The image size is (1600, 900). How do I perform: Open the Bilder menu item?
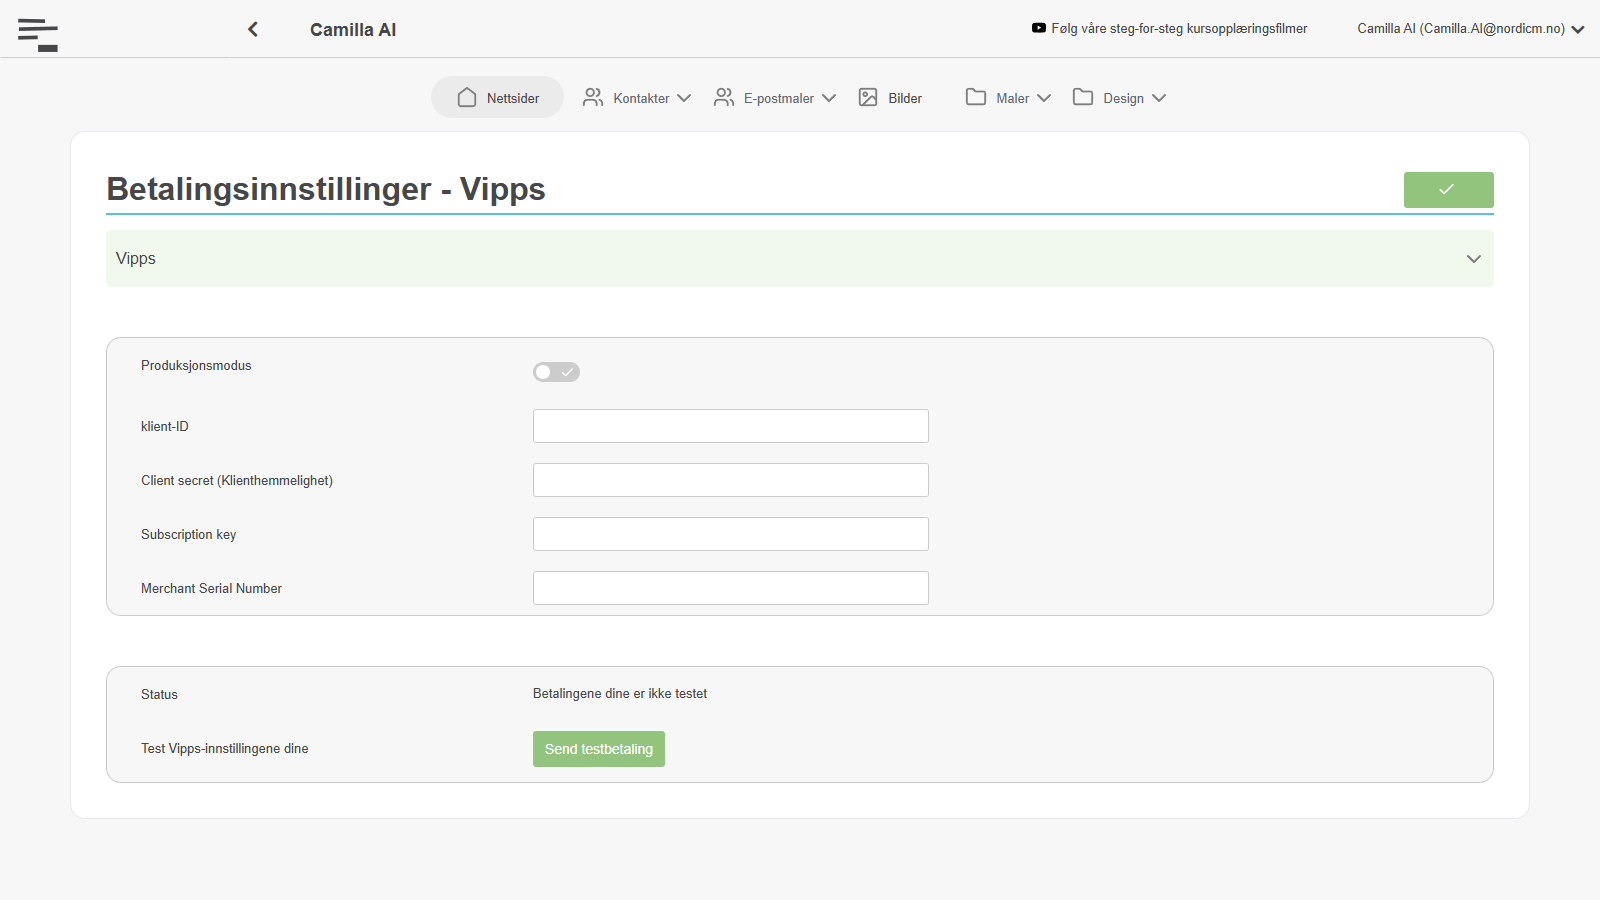click(x=890, y=98)
